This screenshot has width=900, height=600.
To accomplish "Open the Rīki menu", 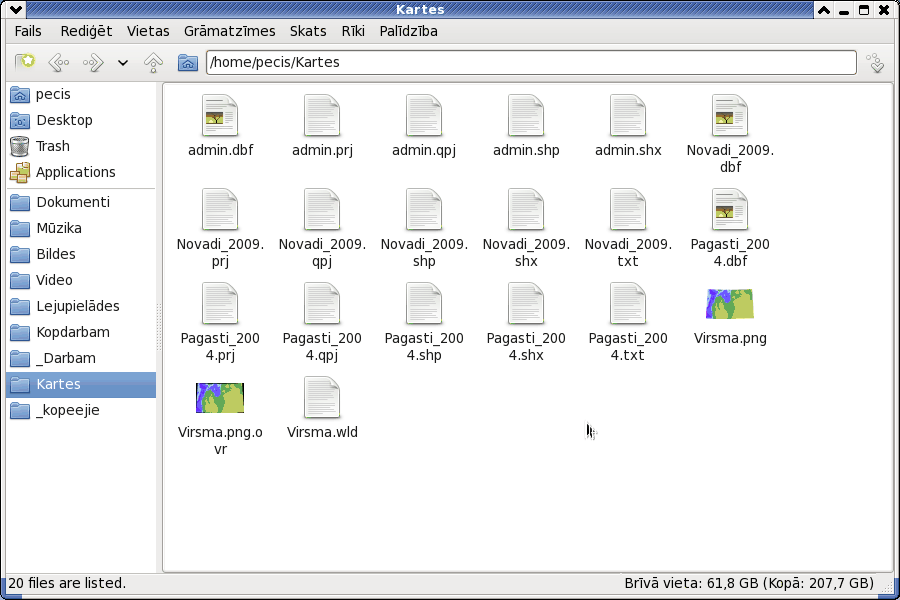I will (x=353, y=31).
